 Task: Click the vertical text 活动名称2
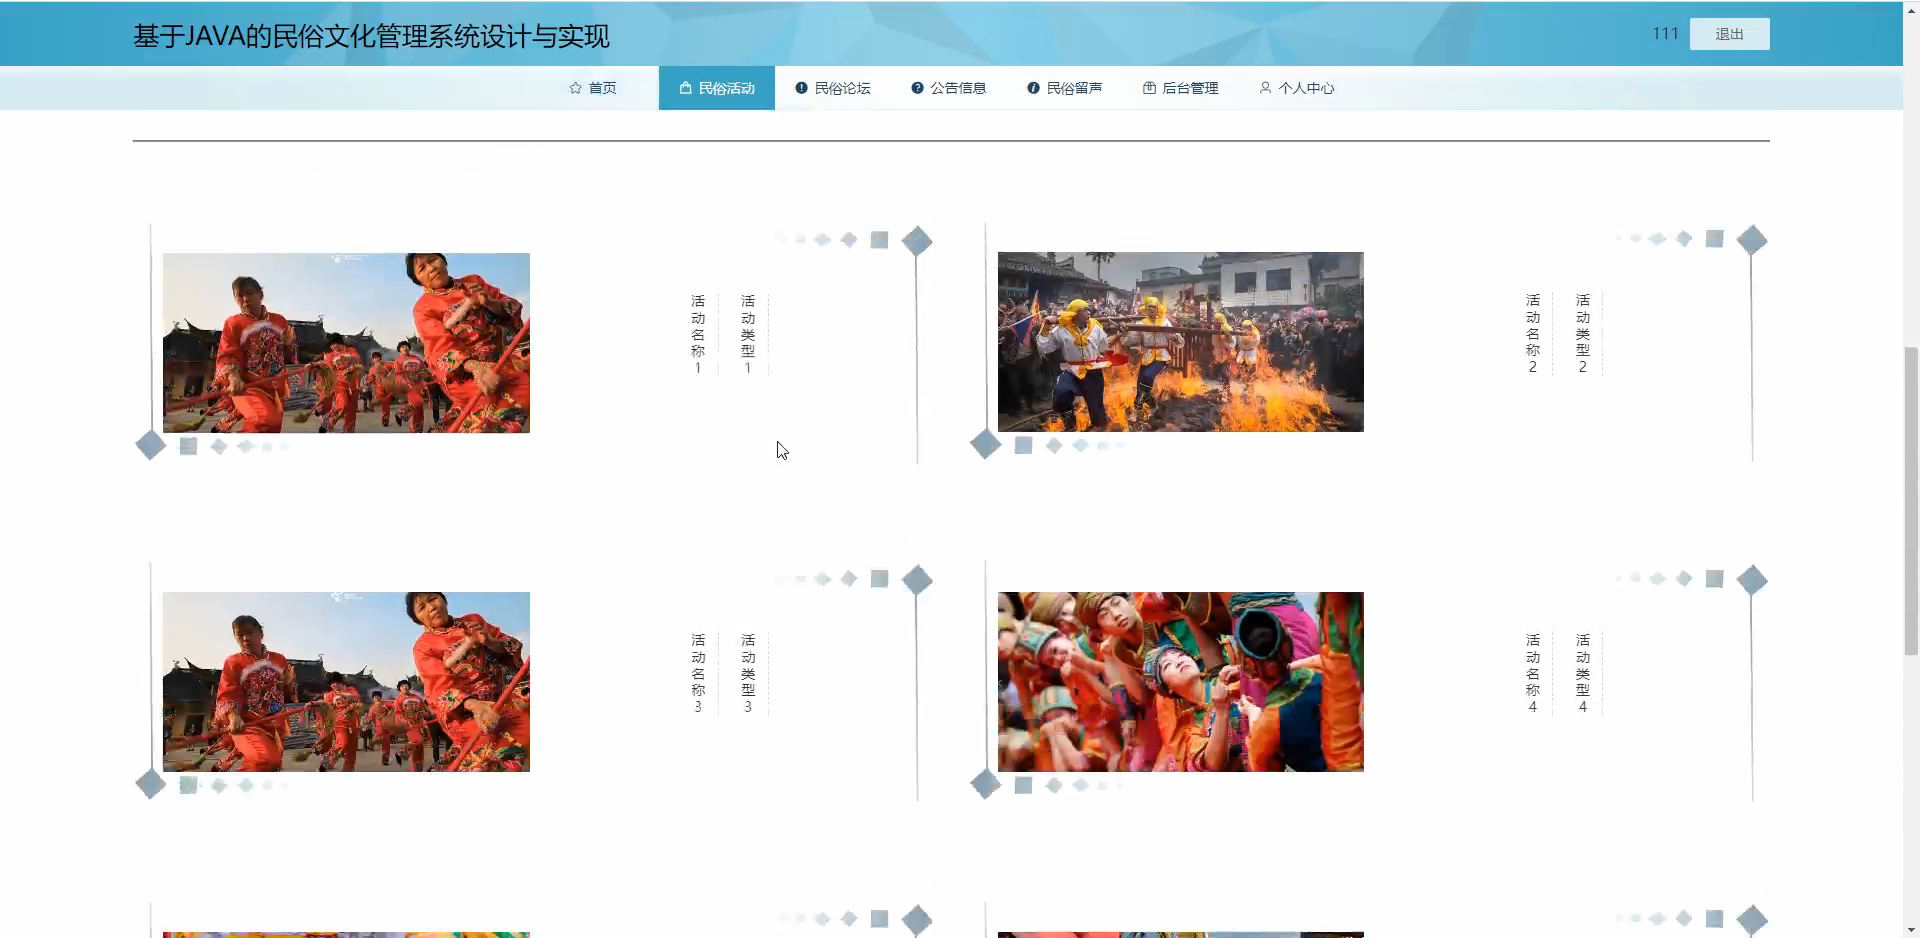tap(1533, 334)
